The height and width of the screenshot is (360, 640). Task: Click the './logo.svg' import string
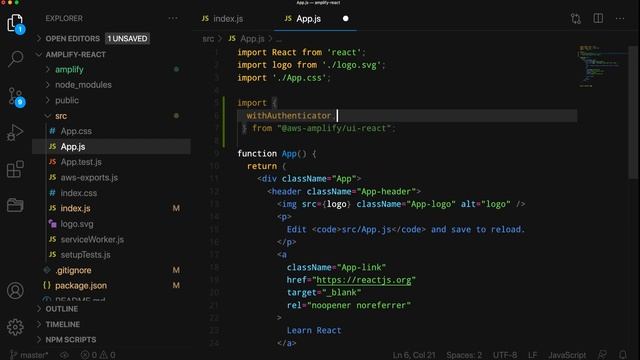tap(351, 65)
